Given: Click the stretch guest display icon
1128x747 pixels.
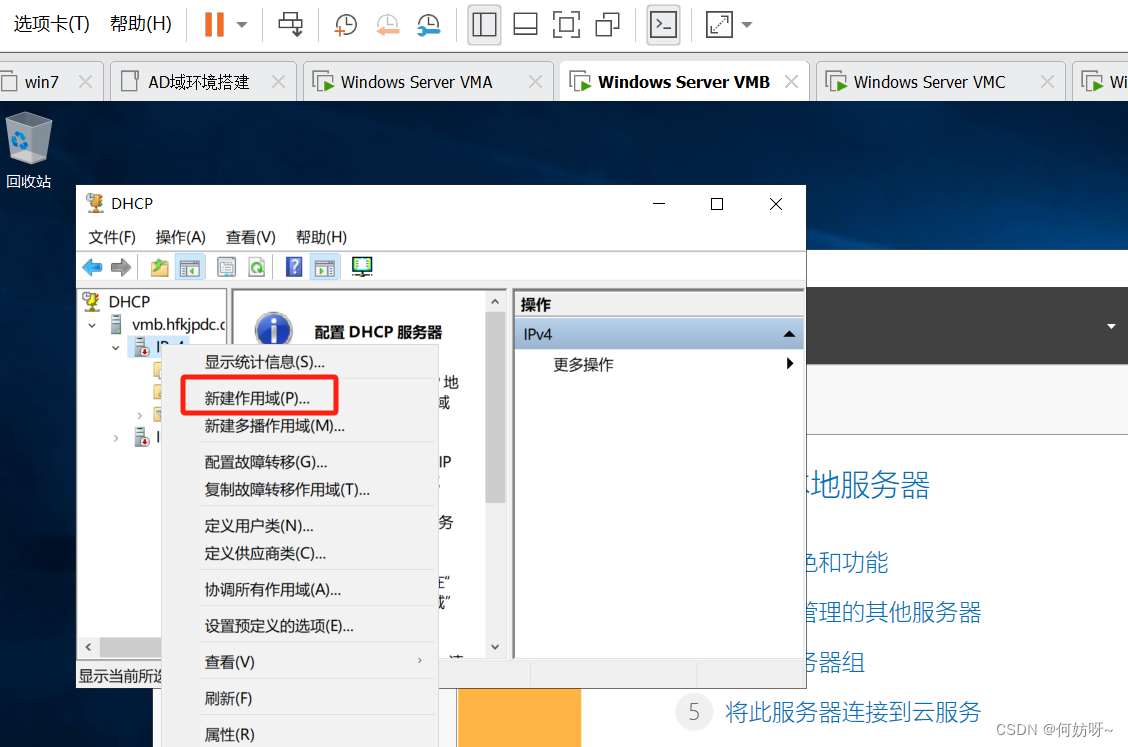Looking at the screenshot, I should pos(719,24).
